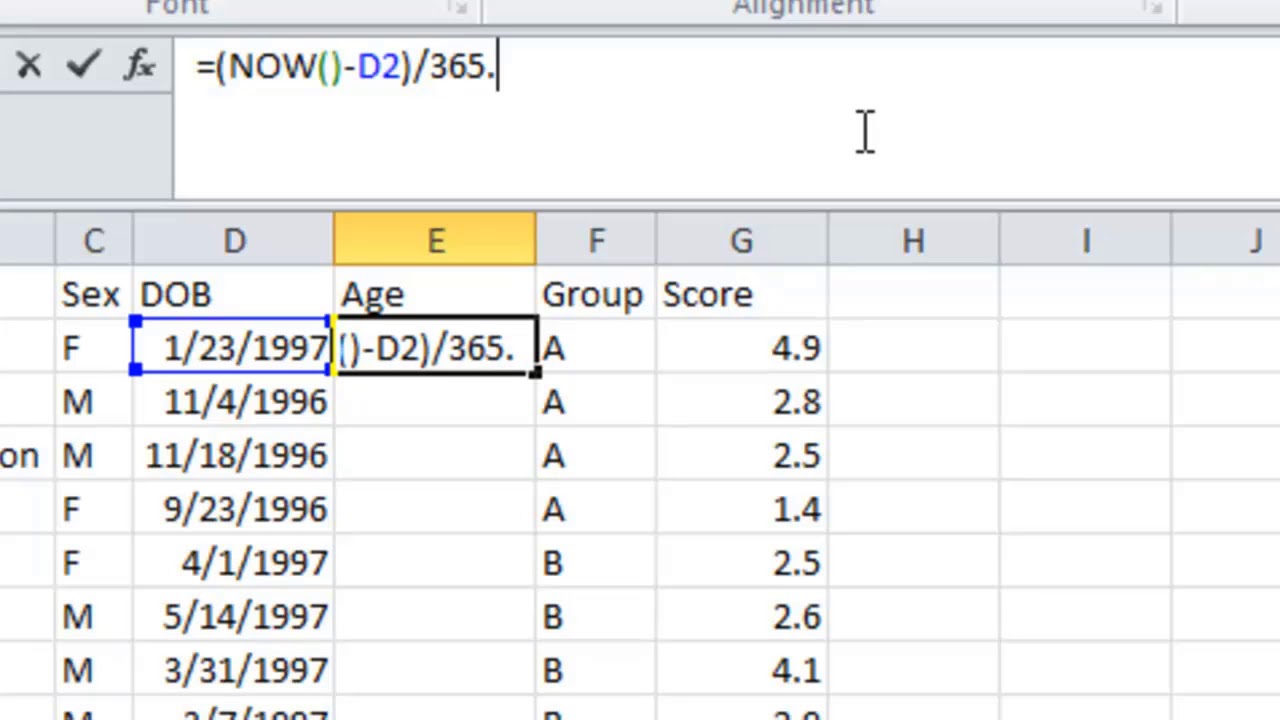This screenshot has height=720, width=1280.
Task: Click the Age header cell
Action: point(435,294)
